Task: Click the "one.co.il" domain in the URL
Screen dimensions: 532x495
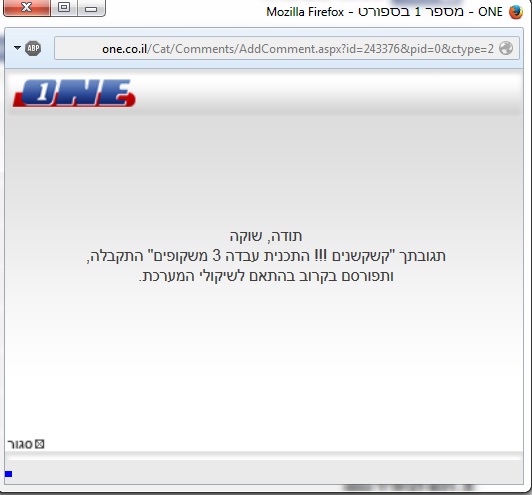Action: (124, 49)
